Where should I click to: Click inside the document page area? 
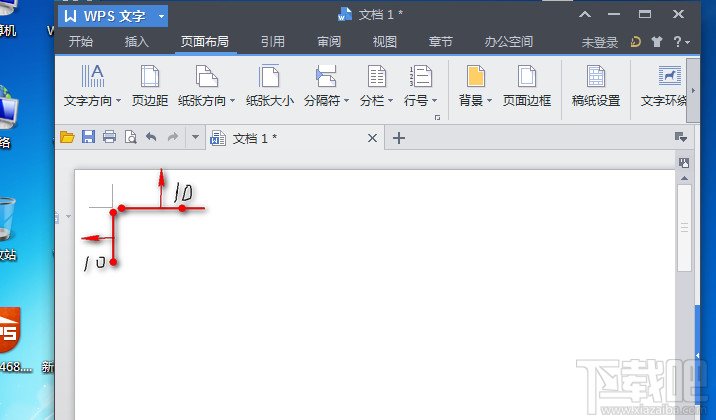(374, 294)
